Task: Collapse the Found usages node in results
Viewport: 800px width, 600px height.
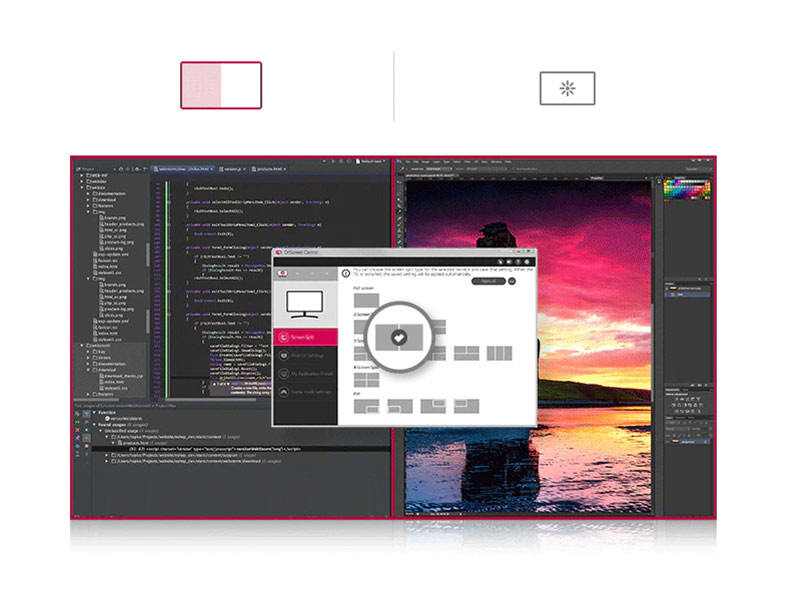Action: tap(94, 424)
